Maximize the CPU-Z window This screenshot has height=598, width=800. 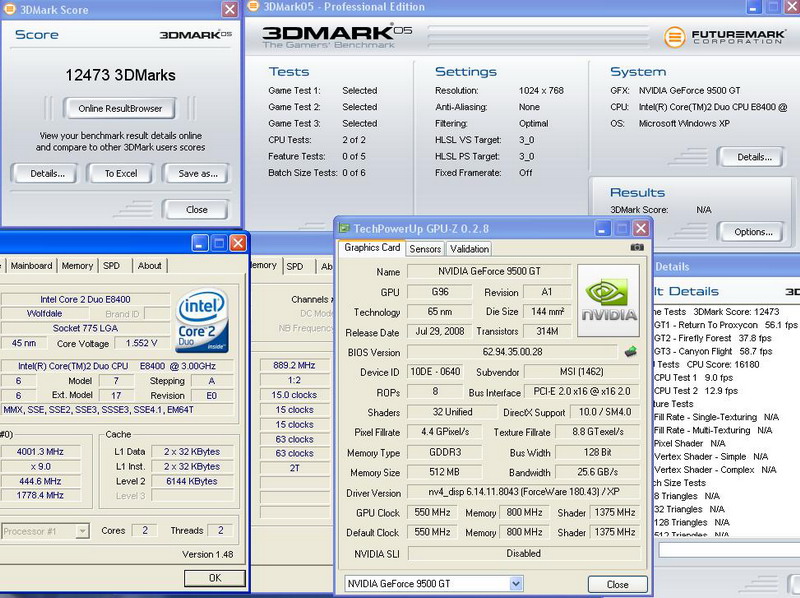click(x=219, y=243)
